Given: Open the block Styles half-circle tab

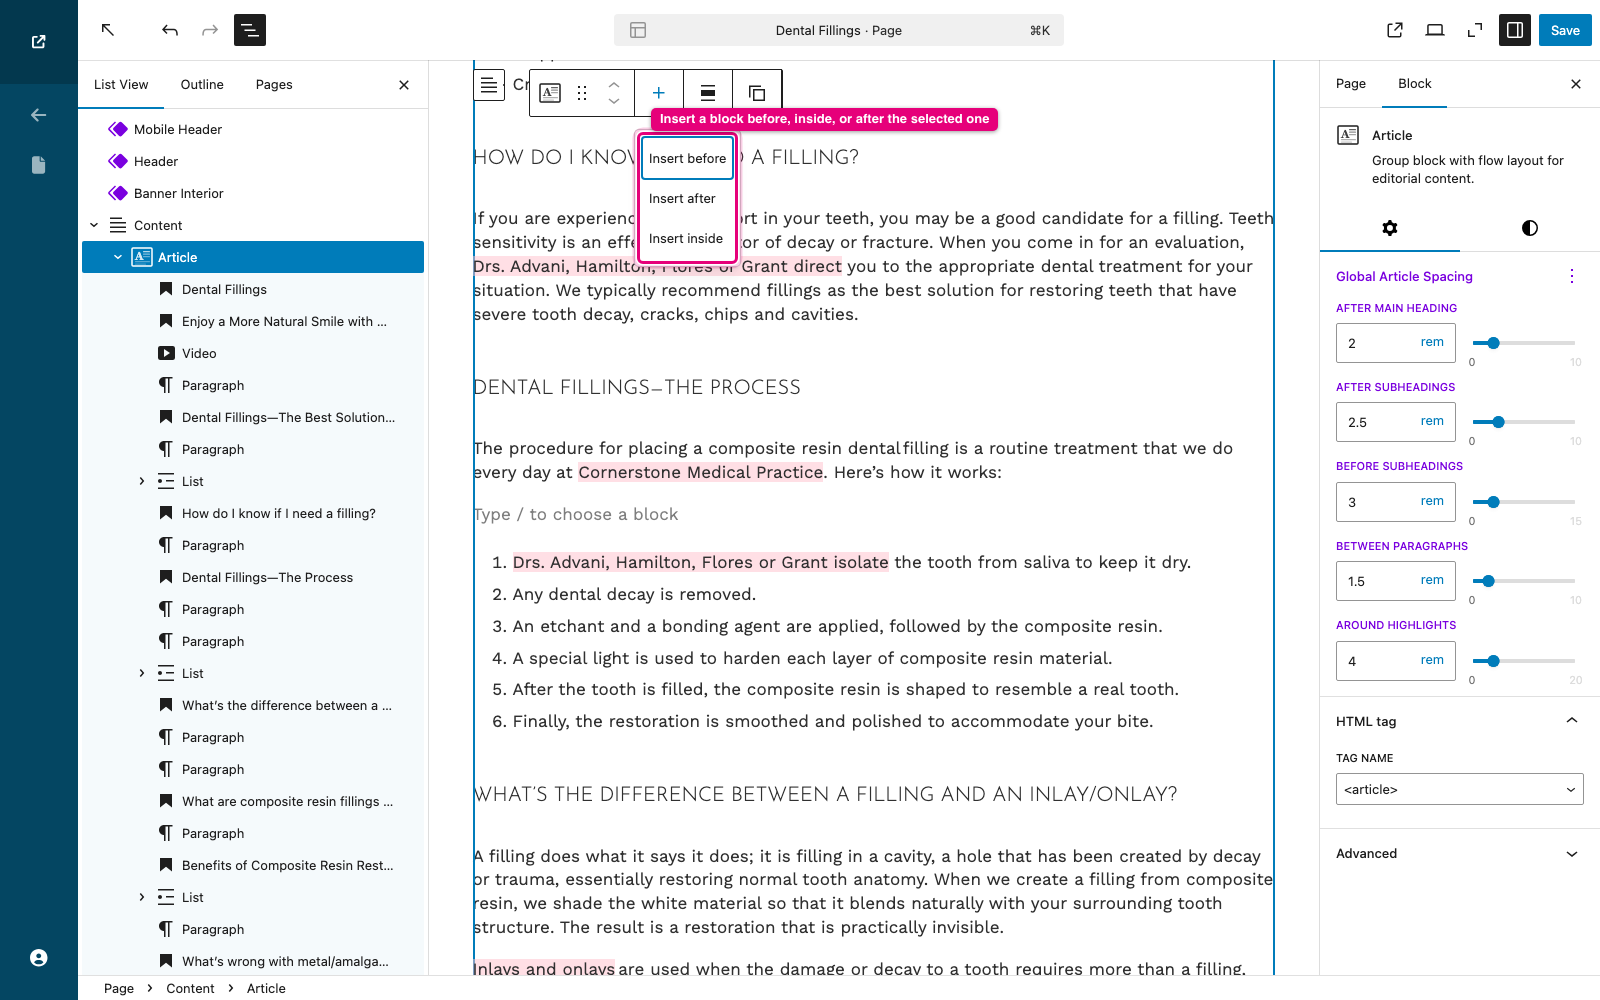Looking at the screenshot, I should click(x=1530, y=228).
